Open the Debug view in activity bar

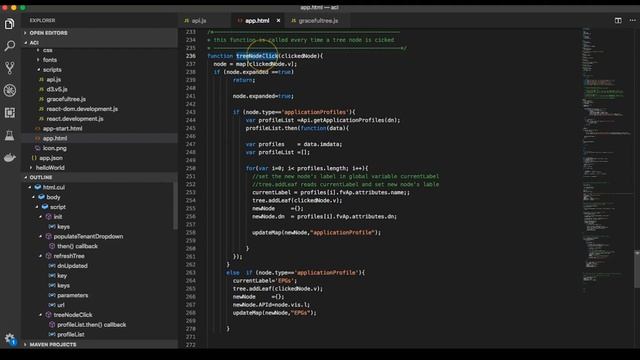10,90
